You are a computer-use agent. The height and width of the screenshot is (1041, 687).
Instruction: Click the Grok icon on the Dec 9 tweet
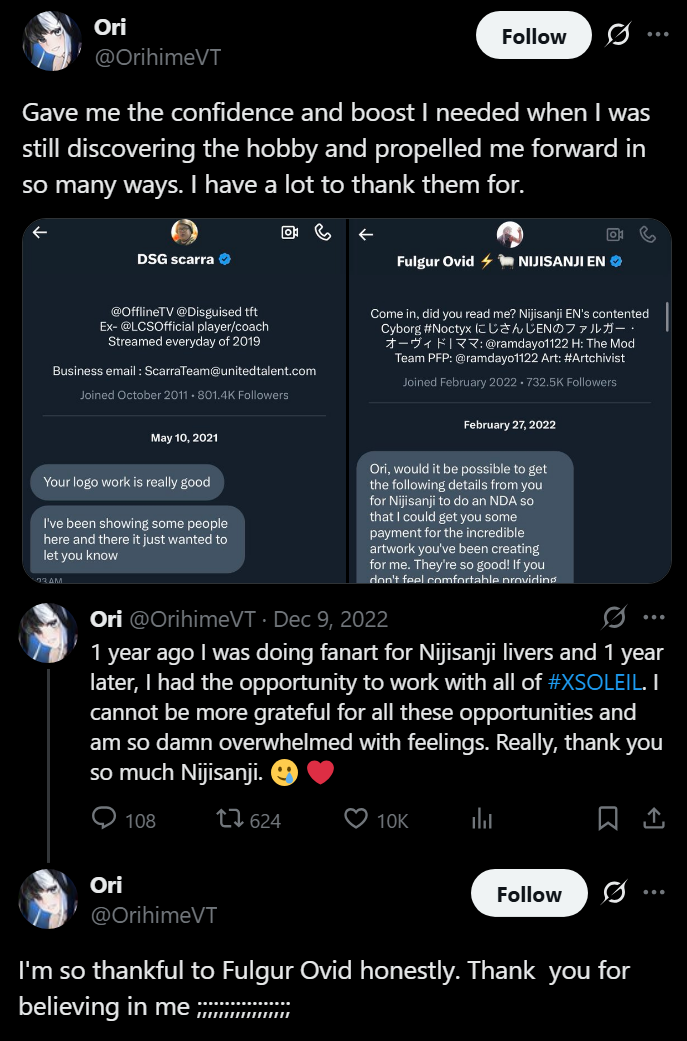tap(614, 617)
